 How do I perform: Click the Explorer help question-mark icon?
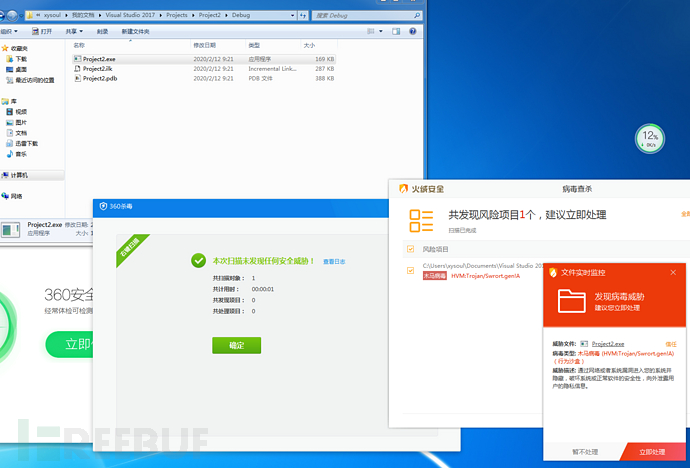(x=412, y=31)
